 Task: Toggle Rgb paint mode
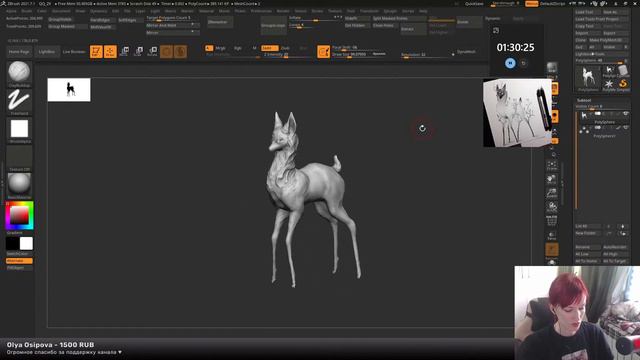pyautogui.click(x=238, y=48)
